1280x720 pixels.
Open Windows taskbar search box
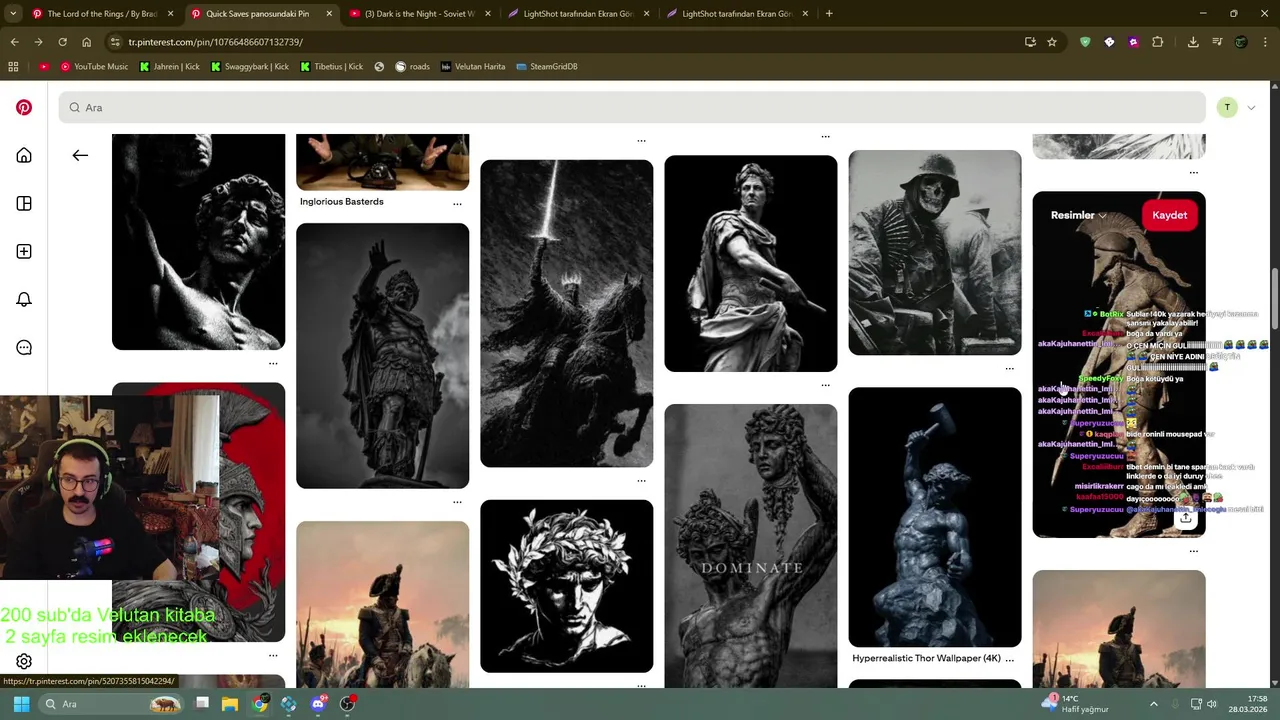click(112, 704)
